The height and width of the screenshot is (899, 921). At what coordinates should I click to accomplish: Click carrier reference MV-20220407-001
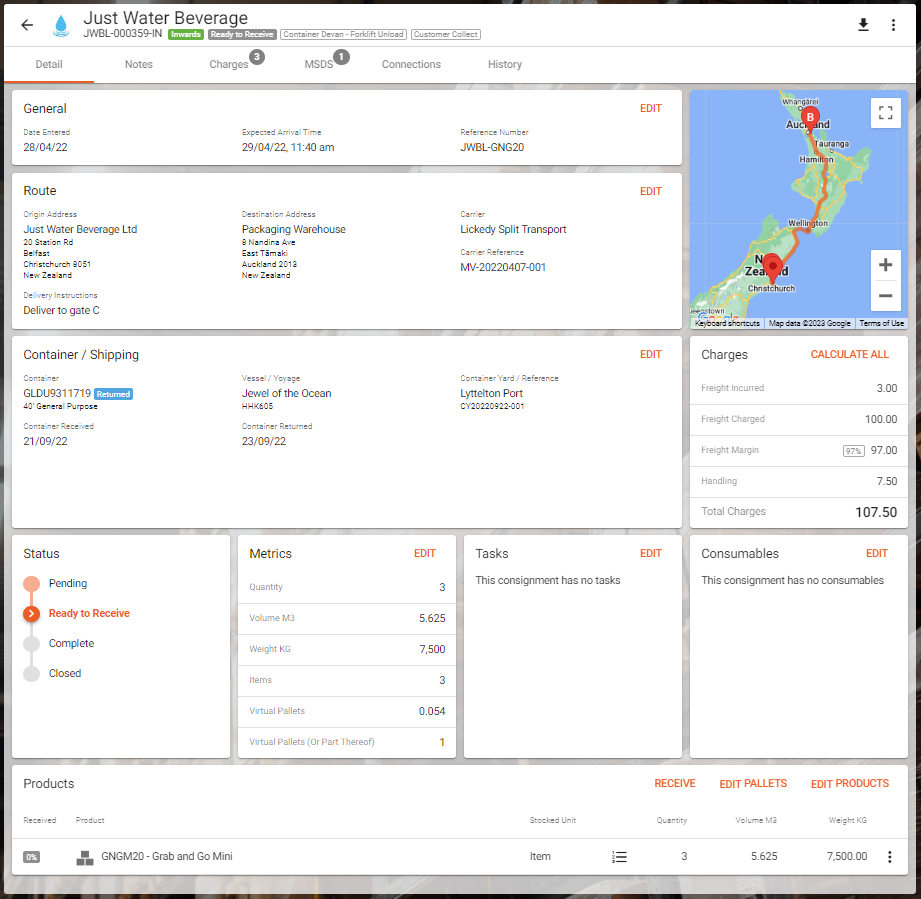[x=503, y=268]
